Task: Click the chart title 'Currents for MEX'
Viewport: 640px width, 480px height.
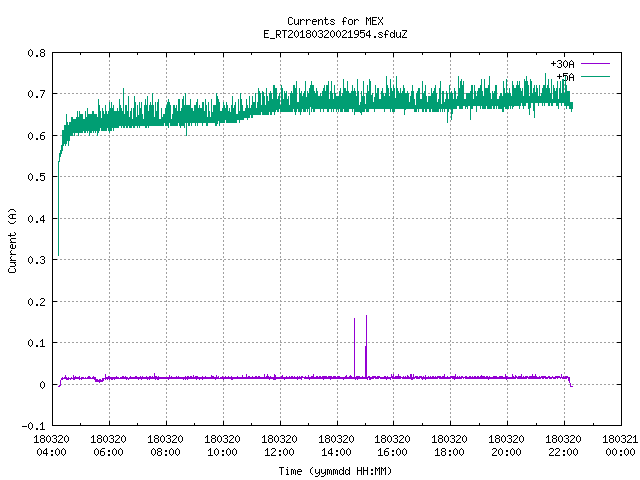Action: coord(335,21)
